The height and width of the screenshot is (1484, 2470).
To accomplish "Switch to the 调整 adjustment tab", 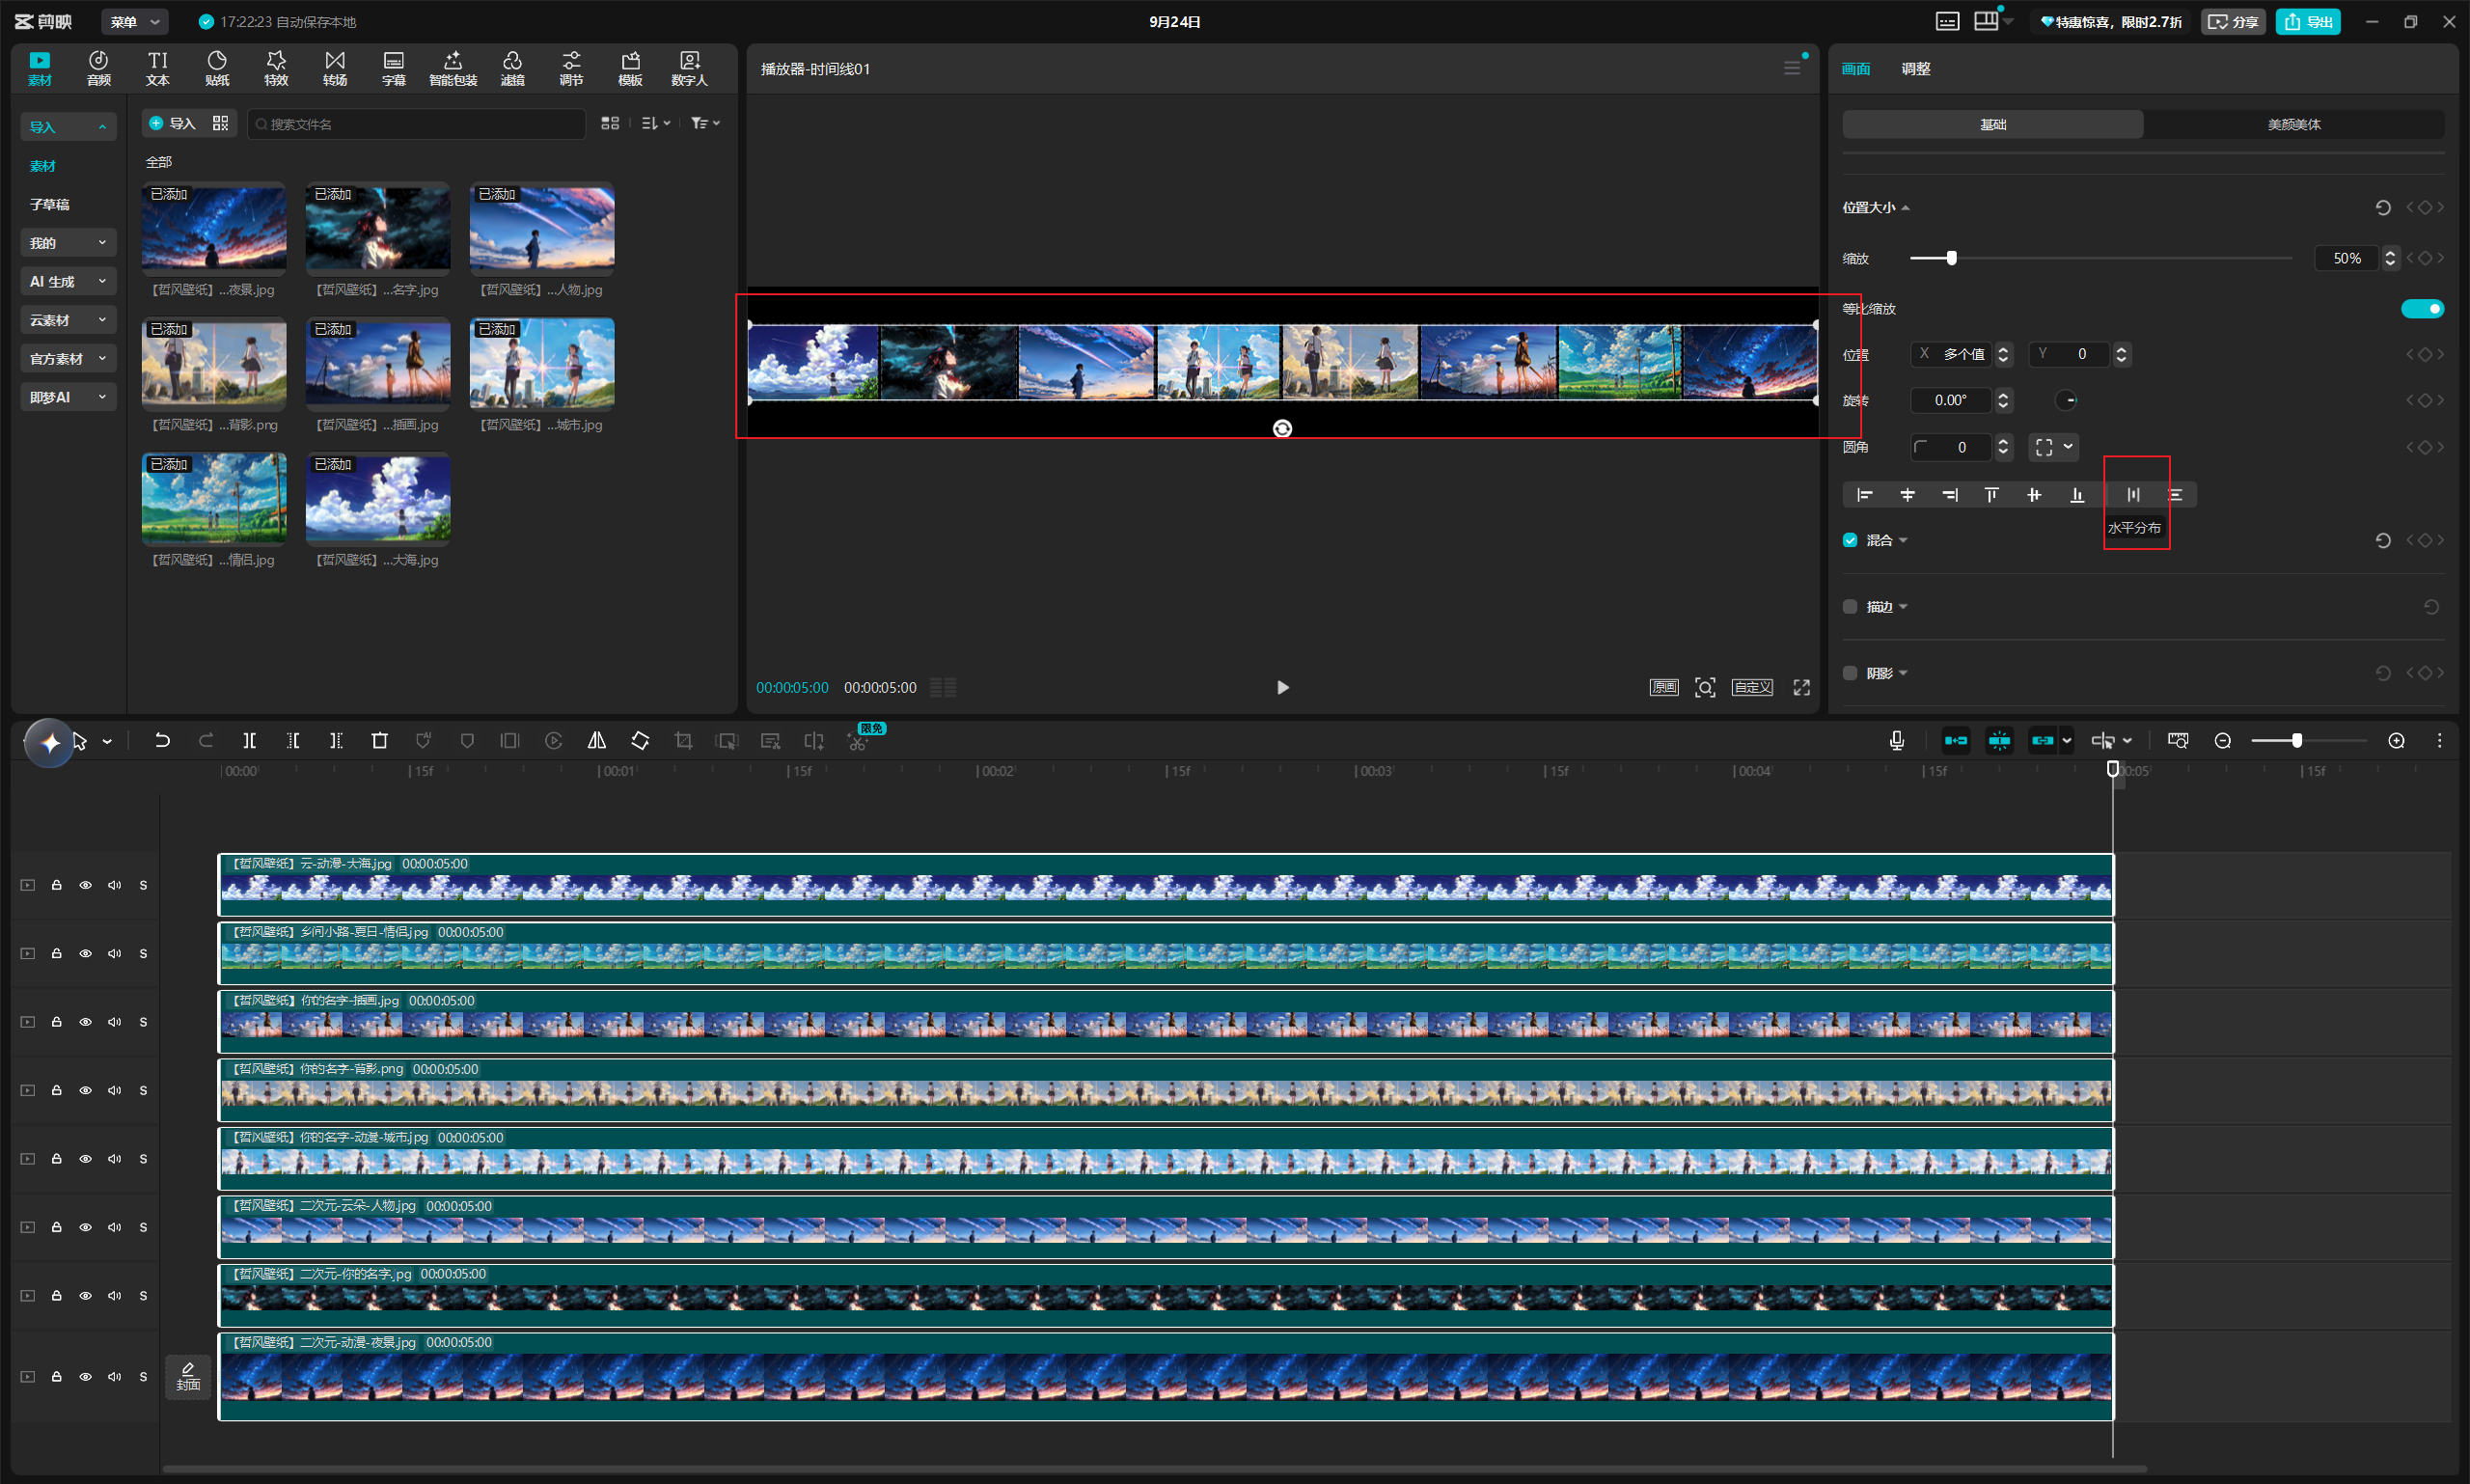I will point(1915,69).
